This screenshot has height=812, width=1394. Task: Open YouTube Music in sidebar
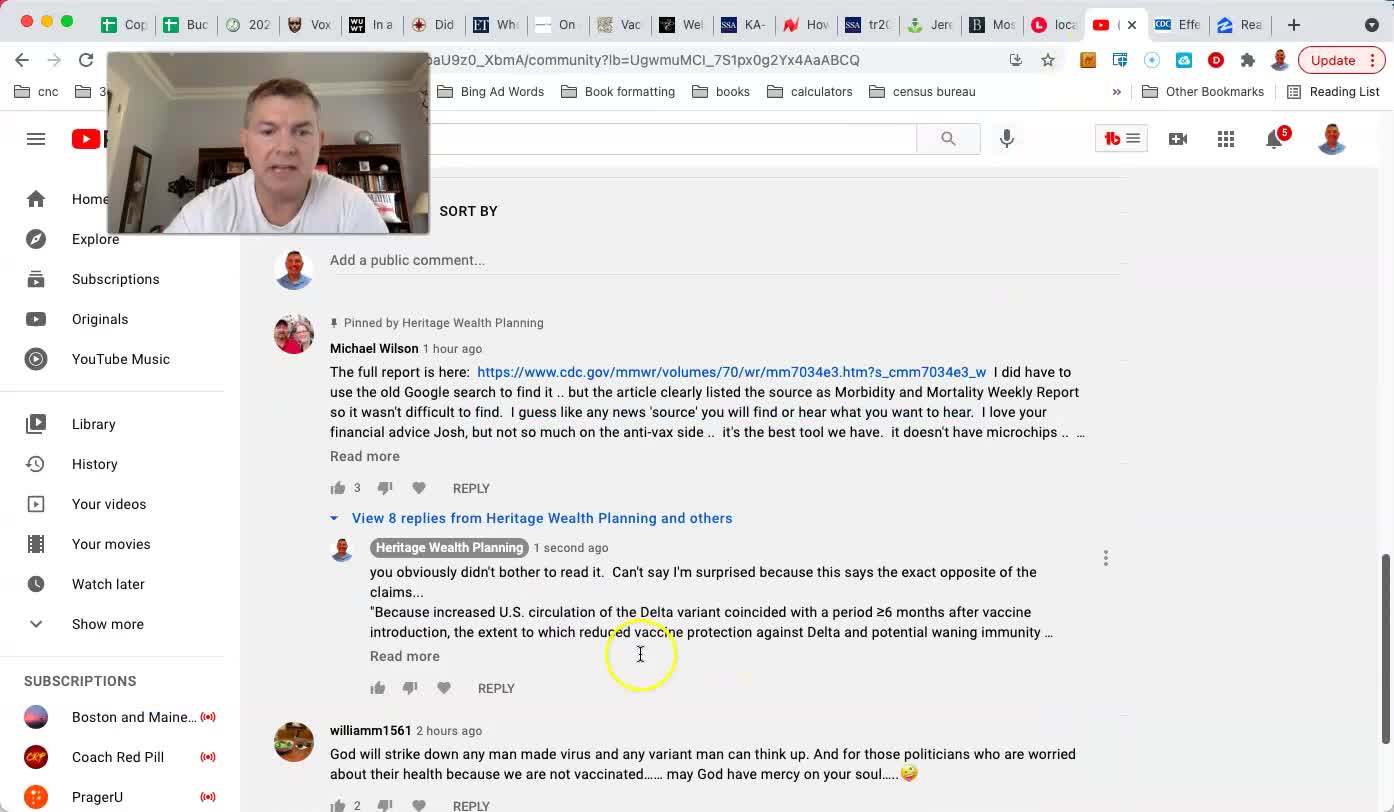click(120, 359)
